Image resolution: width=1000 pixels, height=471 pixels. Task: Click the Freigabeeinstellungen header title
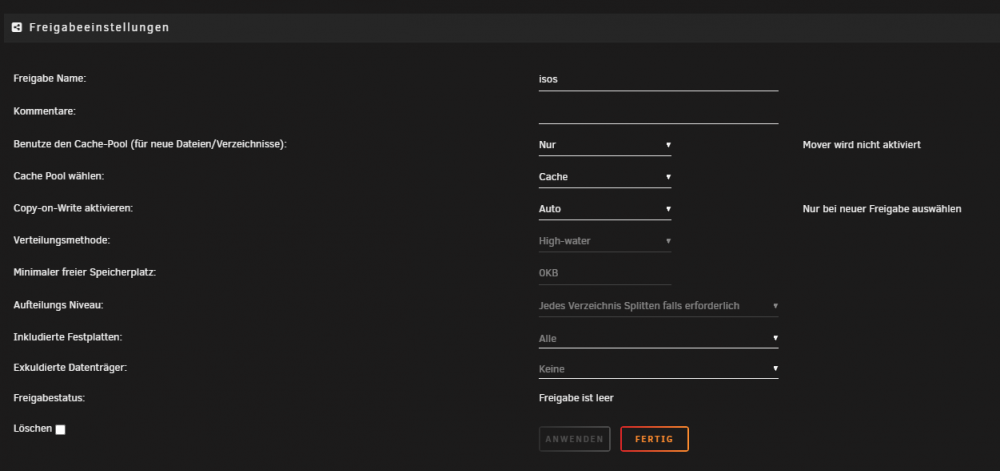99,27
